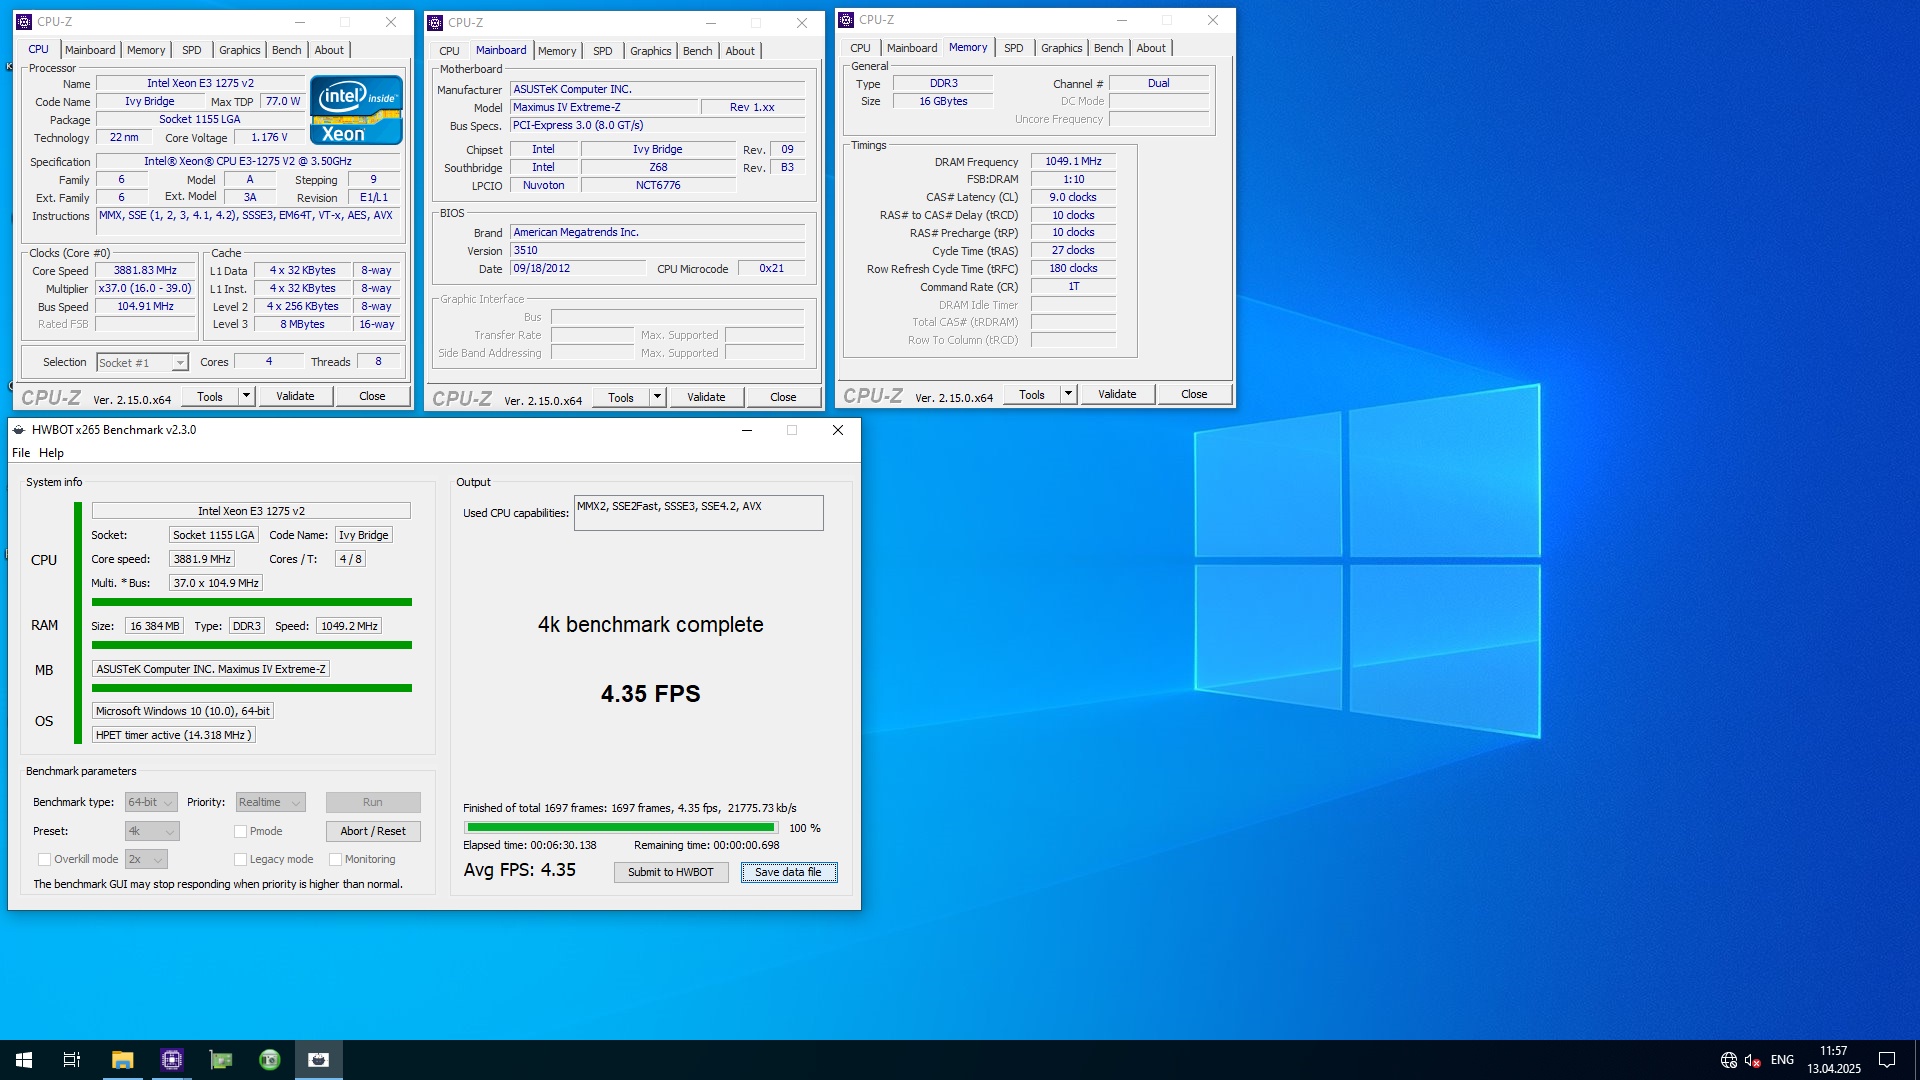Open the HWBOT Help menu
Screen dimensions: 1920x1080
(51, 453)
